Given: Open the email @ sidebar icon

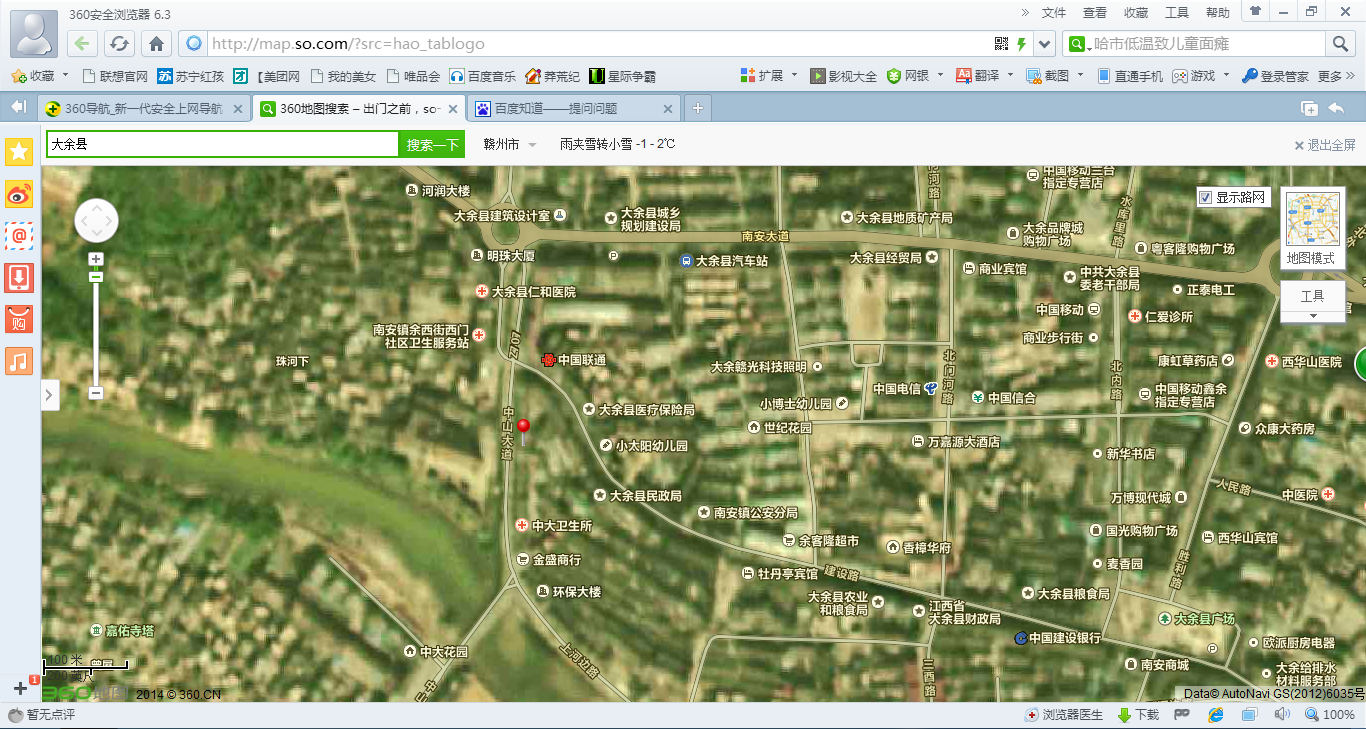Looking at the screenshot, I should 19,236.
